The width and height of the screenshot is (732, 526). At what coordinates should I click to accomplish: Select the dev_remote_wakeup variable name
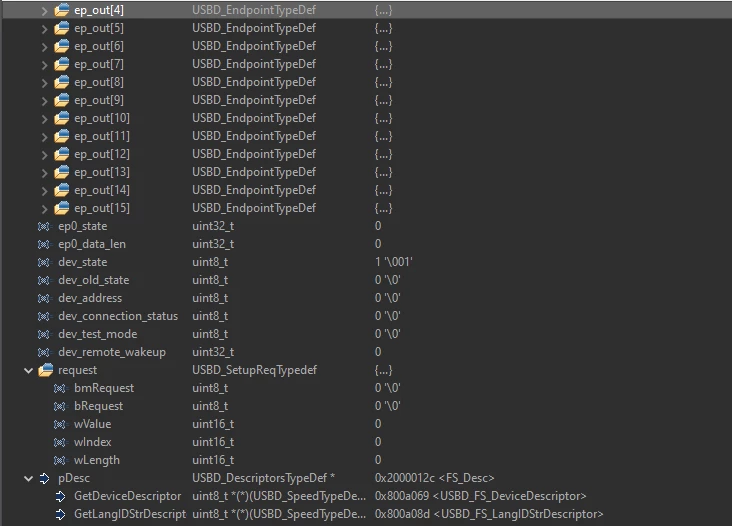click(x=112, y=352)
